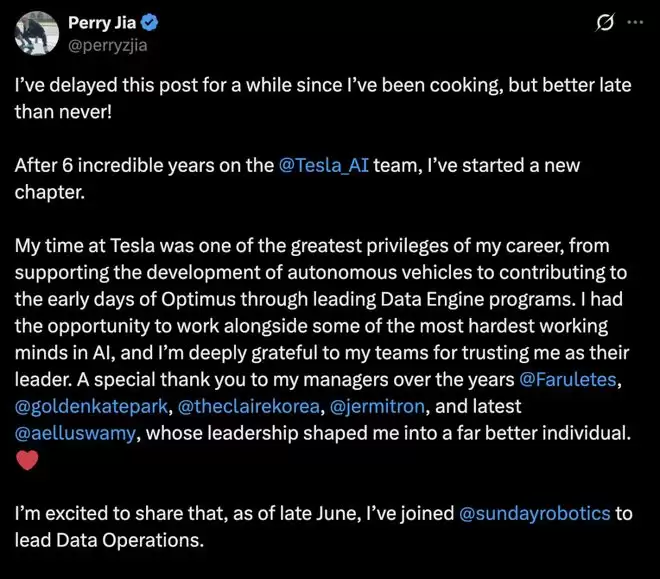Viewport: 660px width, 579px height.
Task: Click the "I've delayed this post" opening paragraph
Action: point(300,84)
